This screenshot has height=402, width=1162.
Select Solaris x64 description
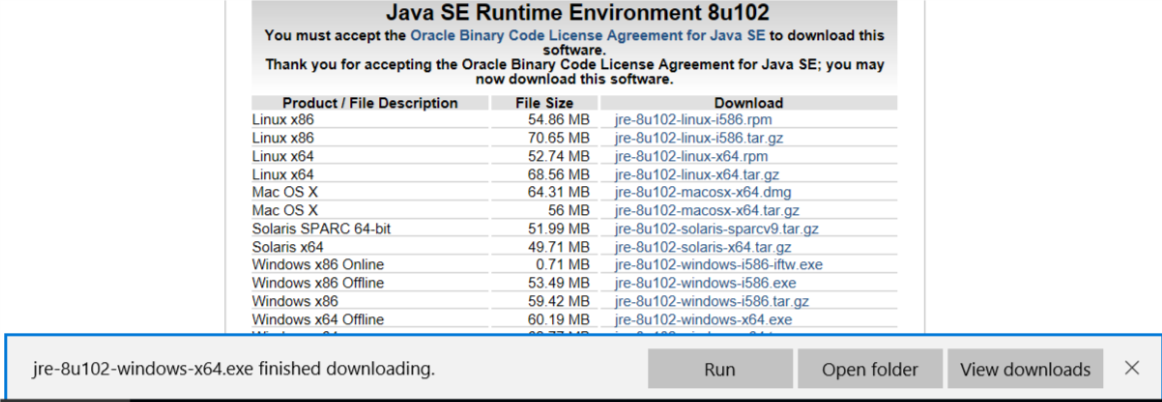[x=288, y=247]
